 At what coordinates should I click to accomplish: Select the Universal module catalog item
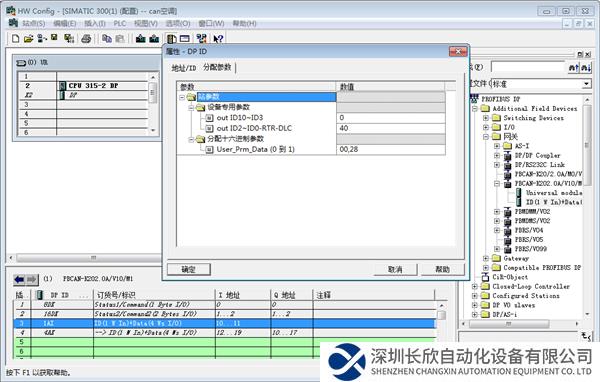pos(554,193)
